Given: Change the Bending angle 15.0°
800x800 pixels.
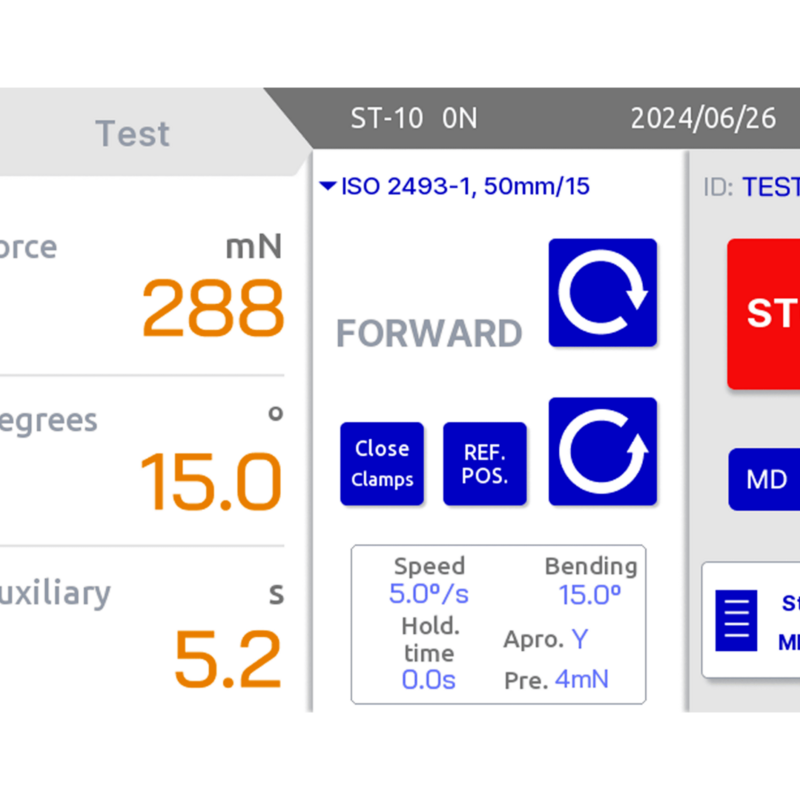Looking at the screenshot, I should (x=590, y=595).
